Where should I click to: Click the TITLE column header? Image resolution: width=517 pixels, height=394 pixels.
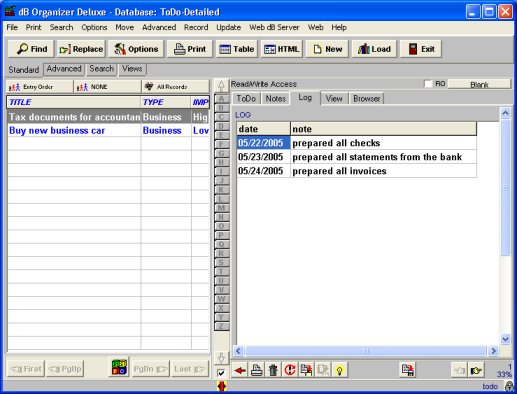74,102
